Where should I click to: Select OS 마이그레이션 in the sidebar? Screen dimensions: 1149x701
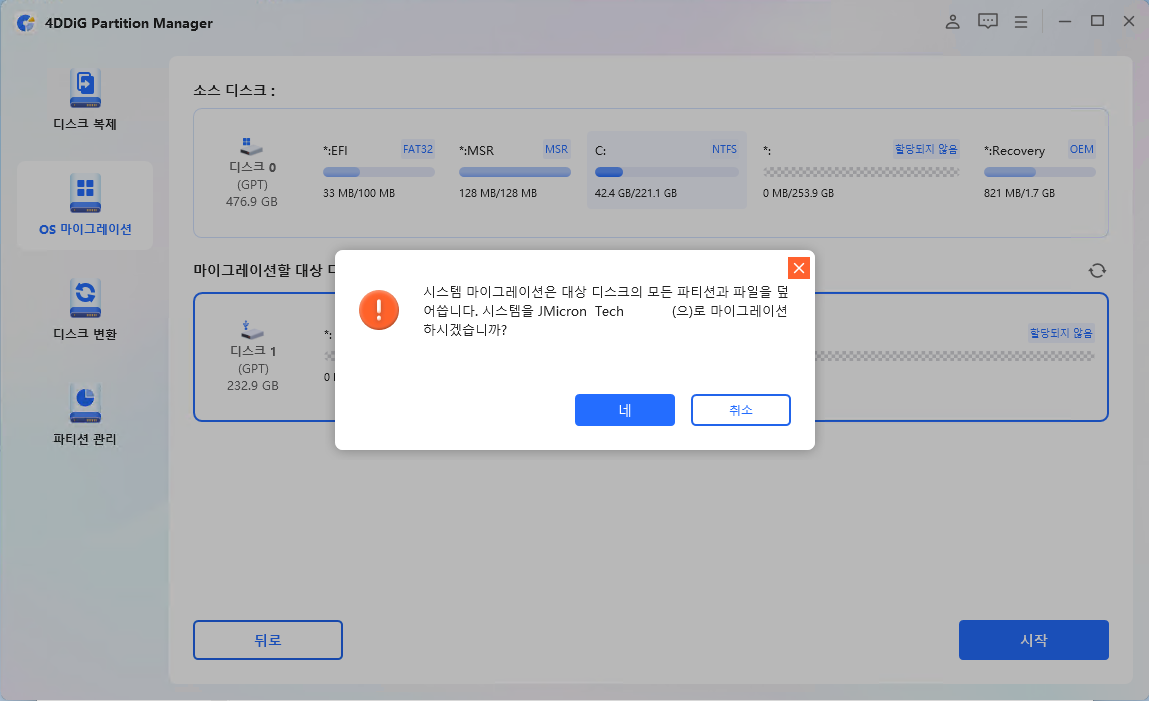click(85, 206)
